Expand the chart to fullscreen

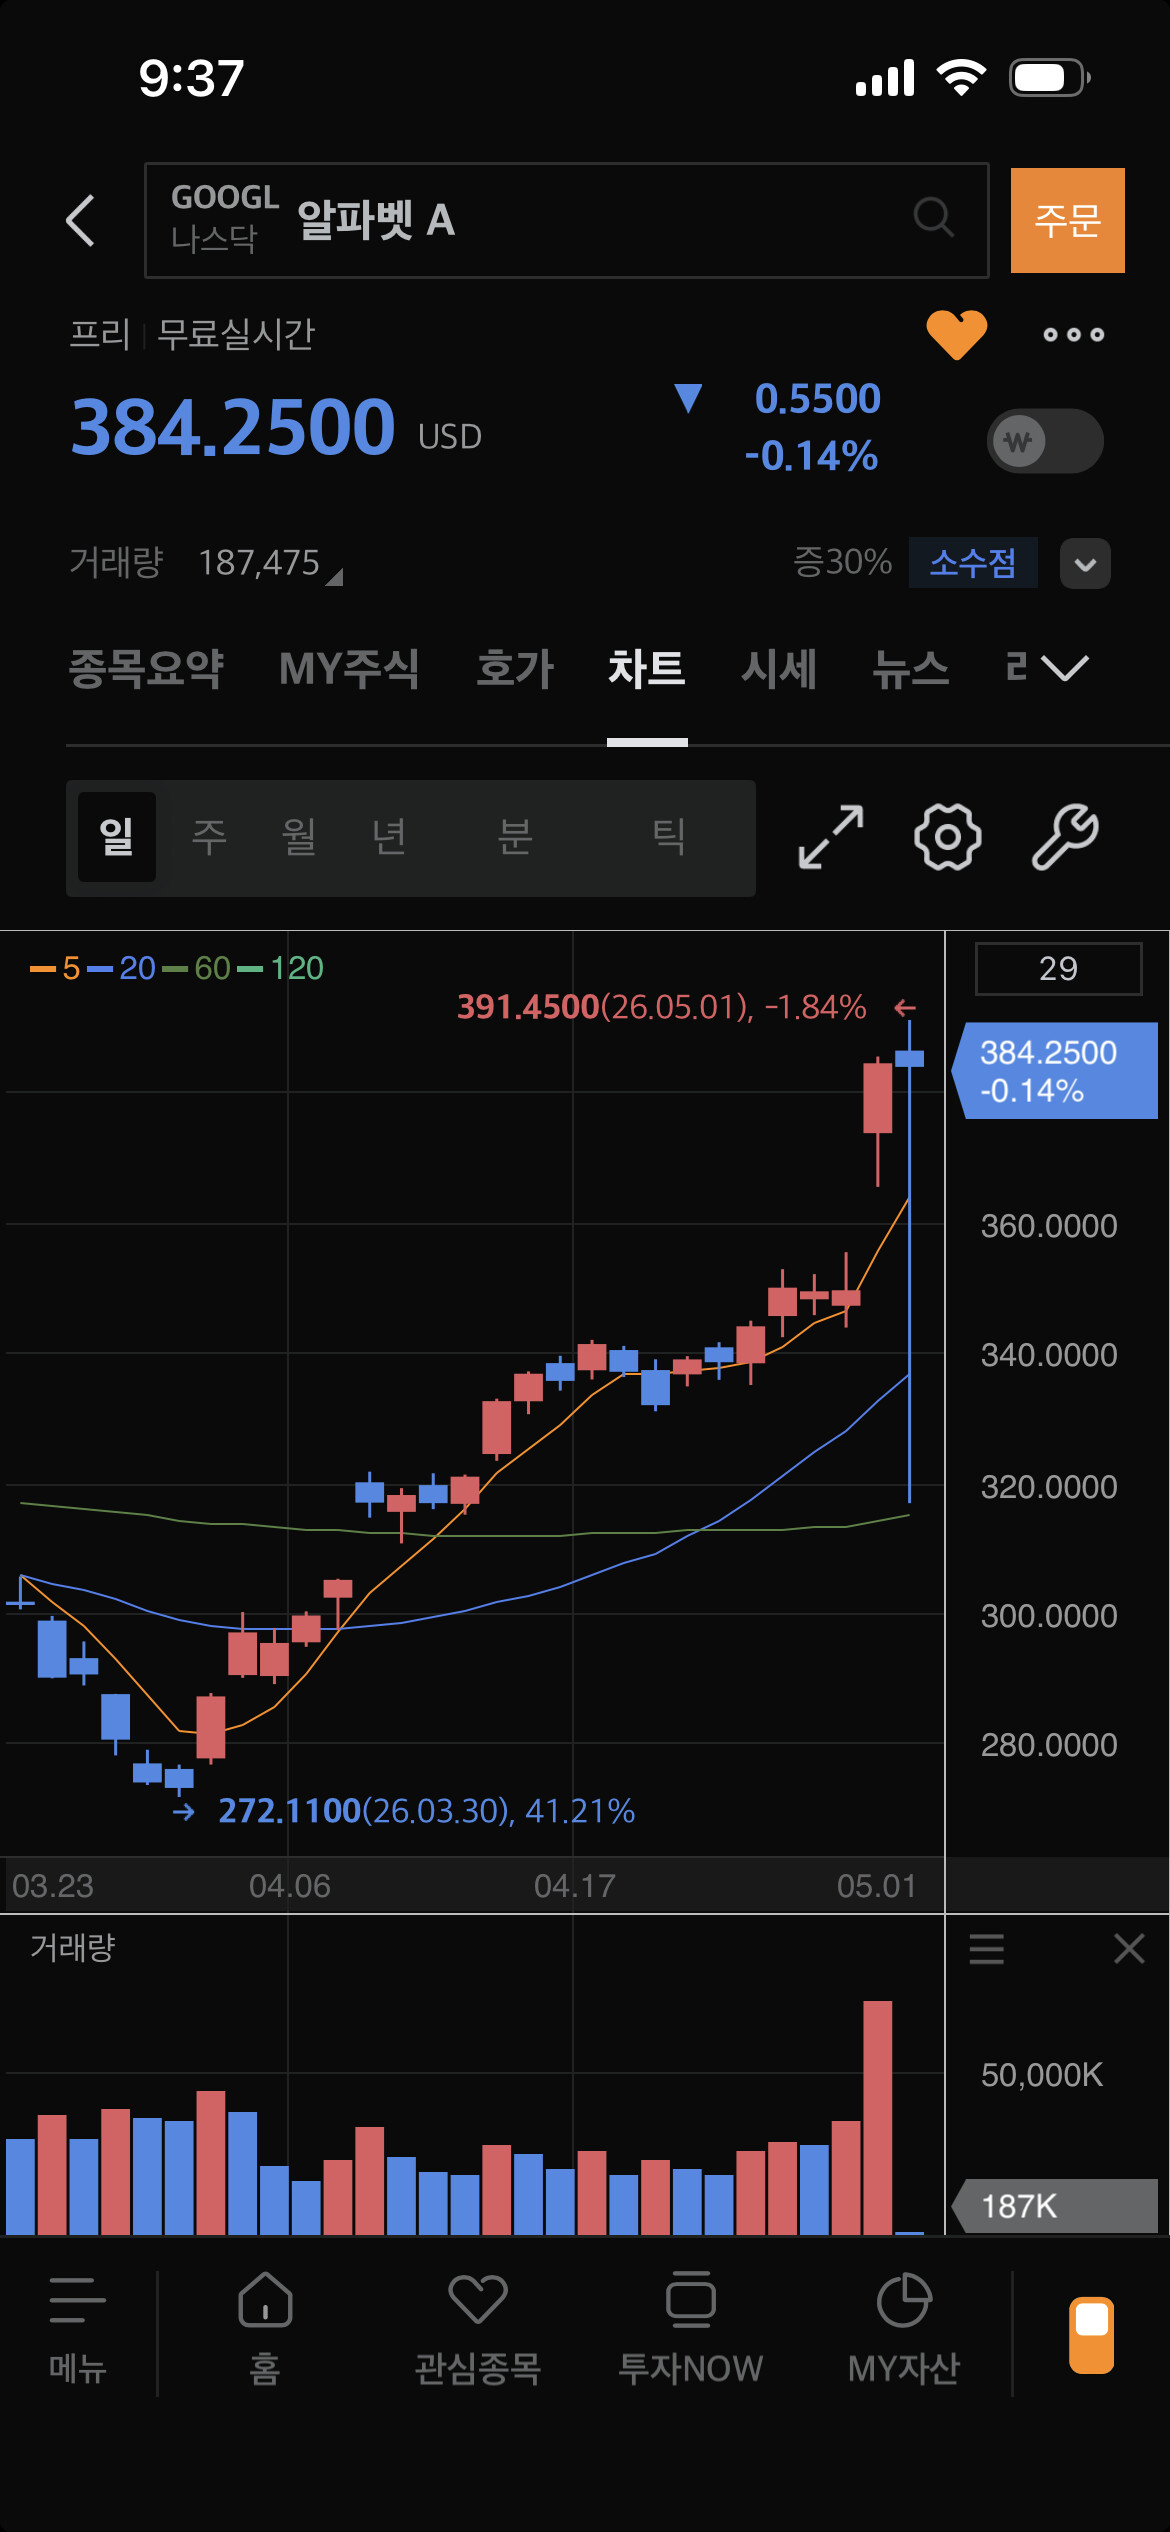coord(831,837)
